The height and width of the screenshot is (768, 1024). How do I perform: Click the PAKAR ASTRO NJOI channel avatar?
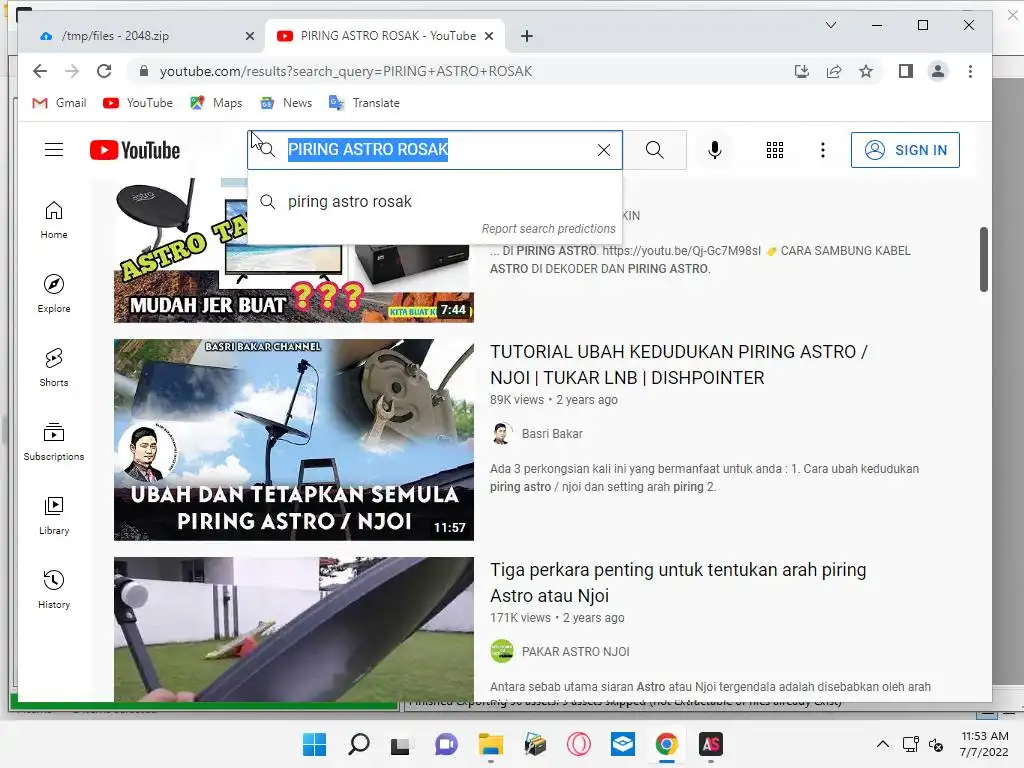(502, 651)
